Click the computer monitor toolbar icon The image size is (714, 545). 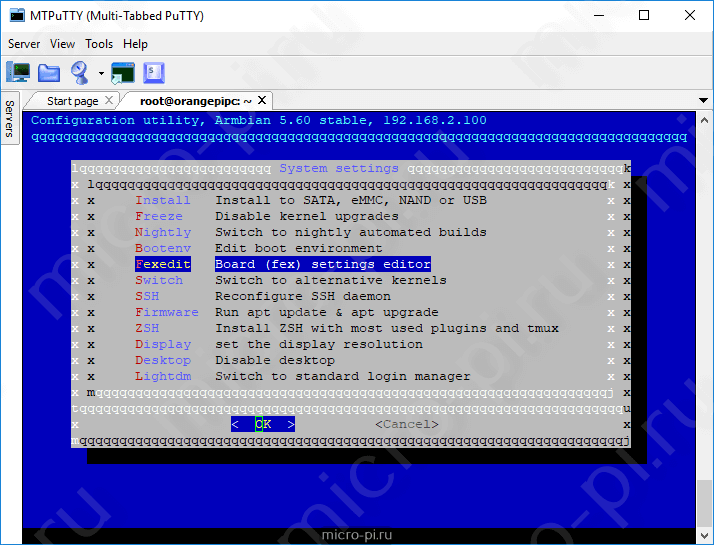[x=18, y=73]
